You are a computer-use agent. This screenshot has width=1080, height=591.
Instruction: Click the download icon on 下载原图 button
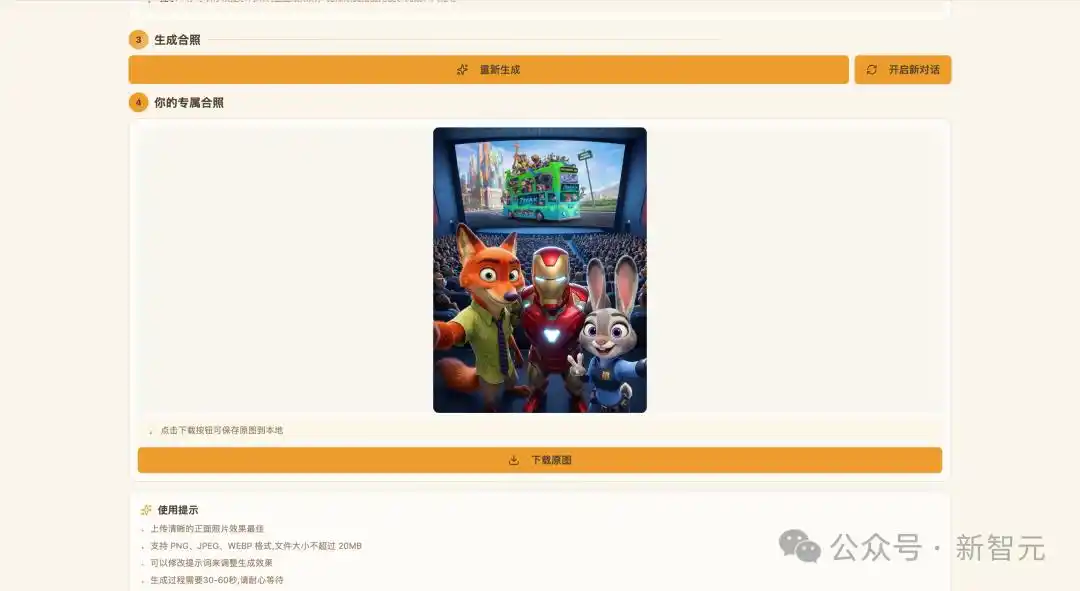tap(511, 459)
